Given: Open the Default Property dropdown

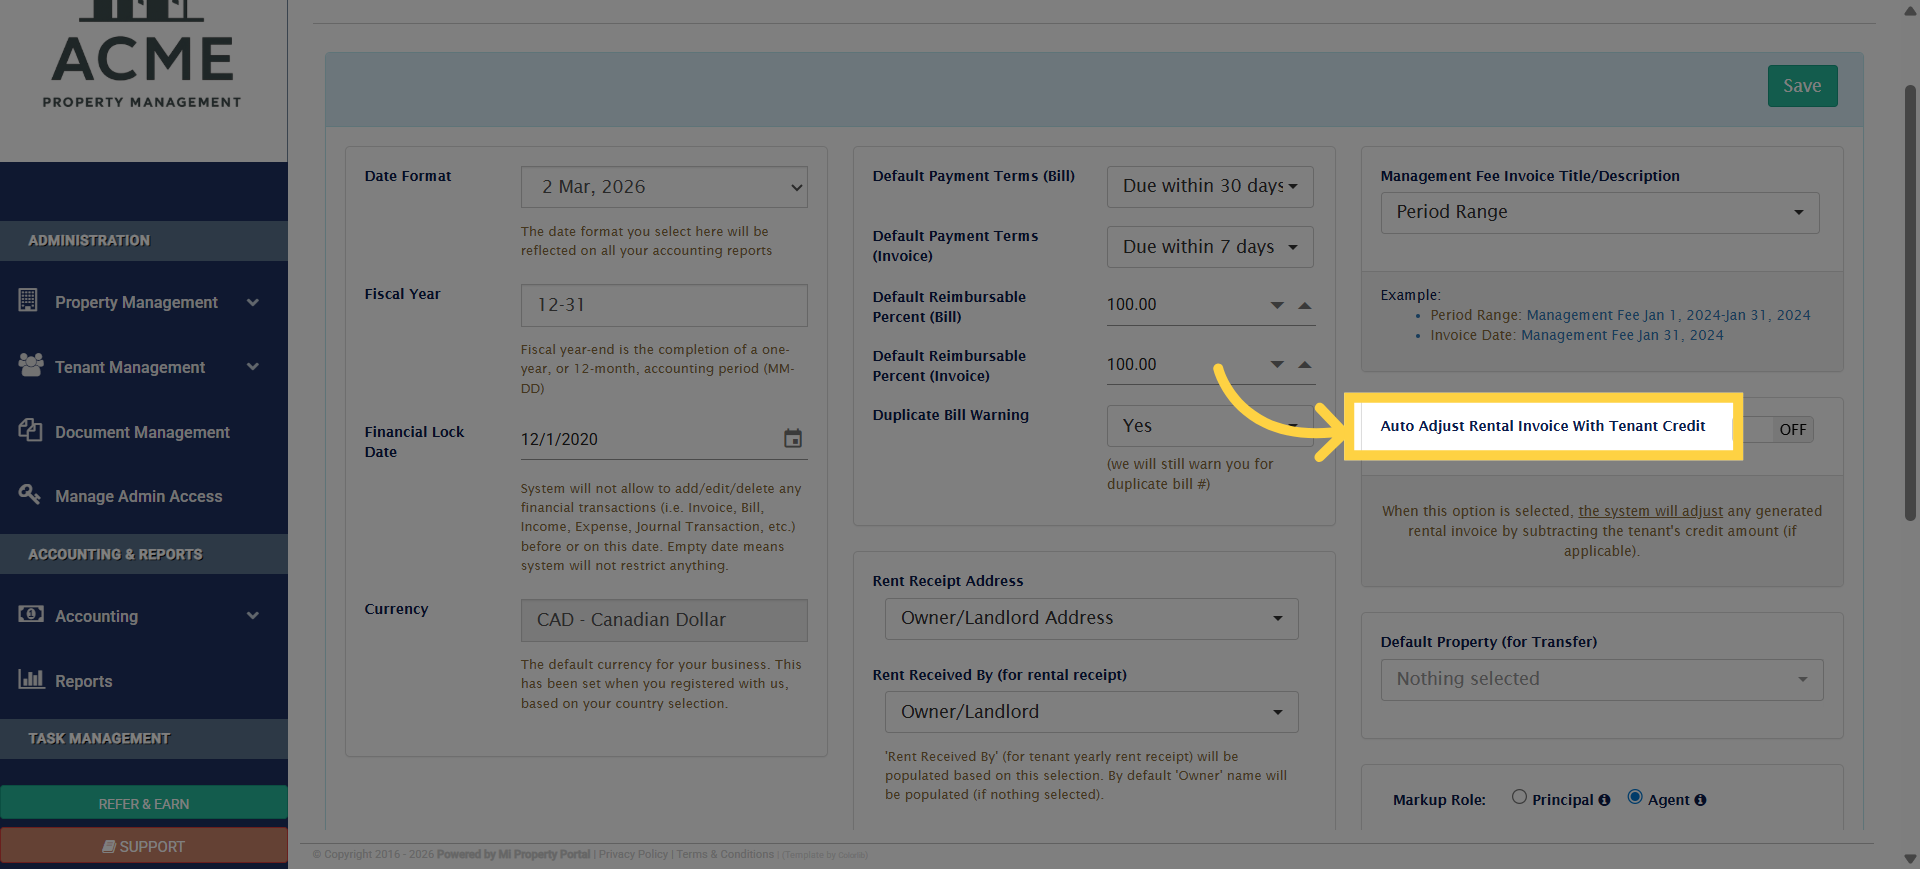Looking at the screenshot, I should point(1602,679).
